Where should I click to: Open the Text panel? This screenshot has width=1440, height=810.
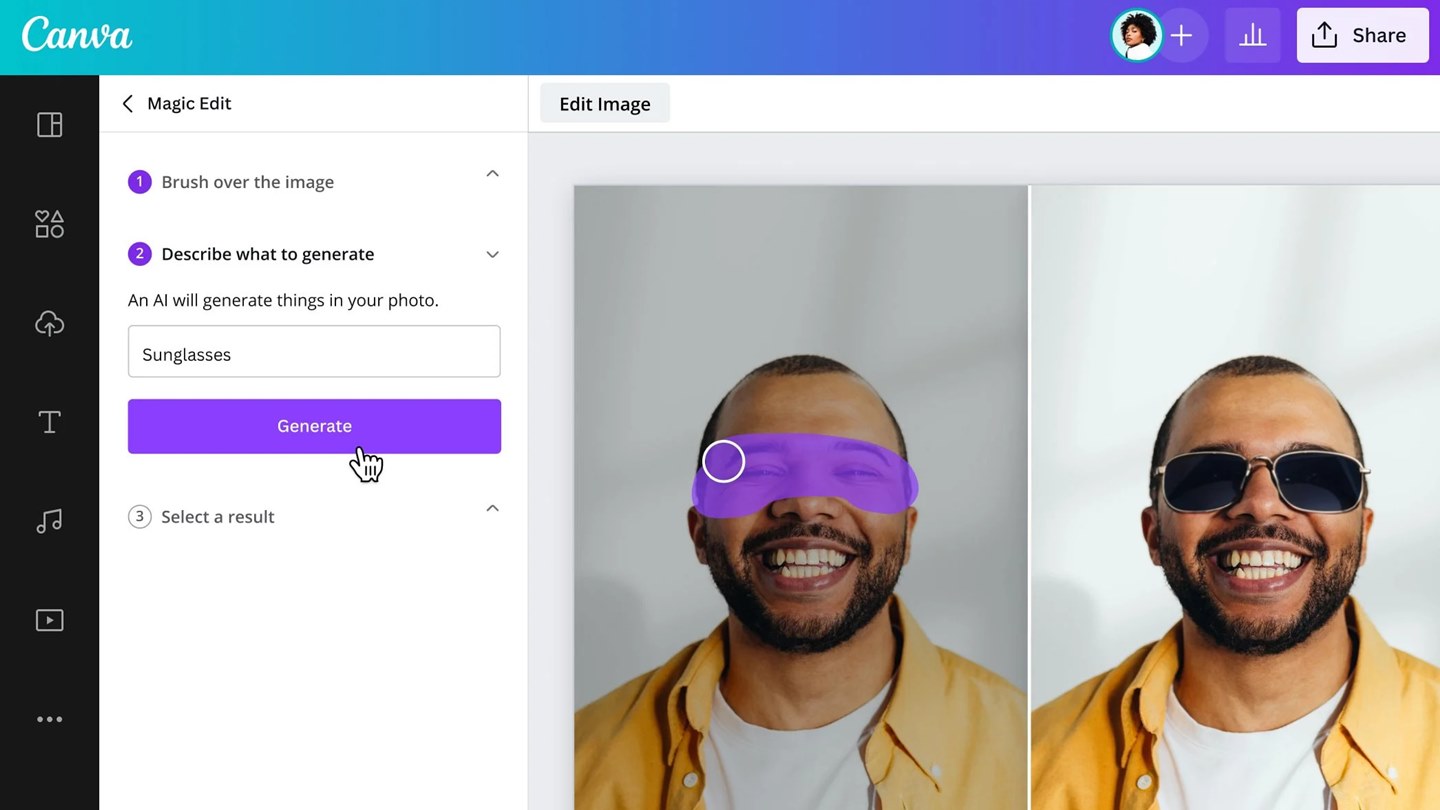pyautogui.click(x=49, y=421)
